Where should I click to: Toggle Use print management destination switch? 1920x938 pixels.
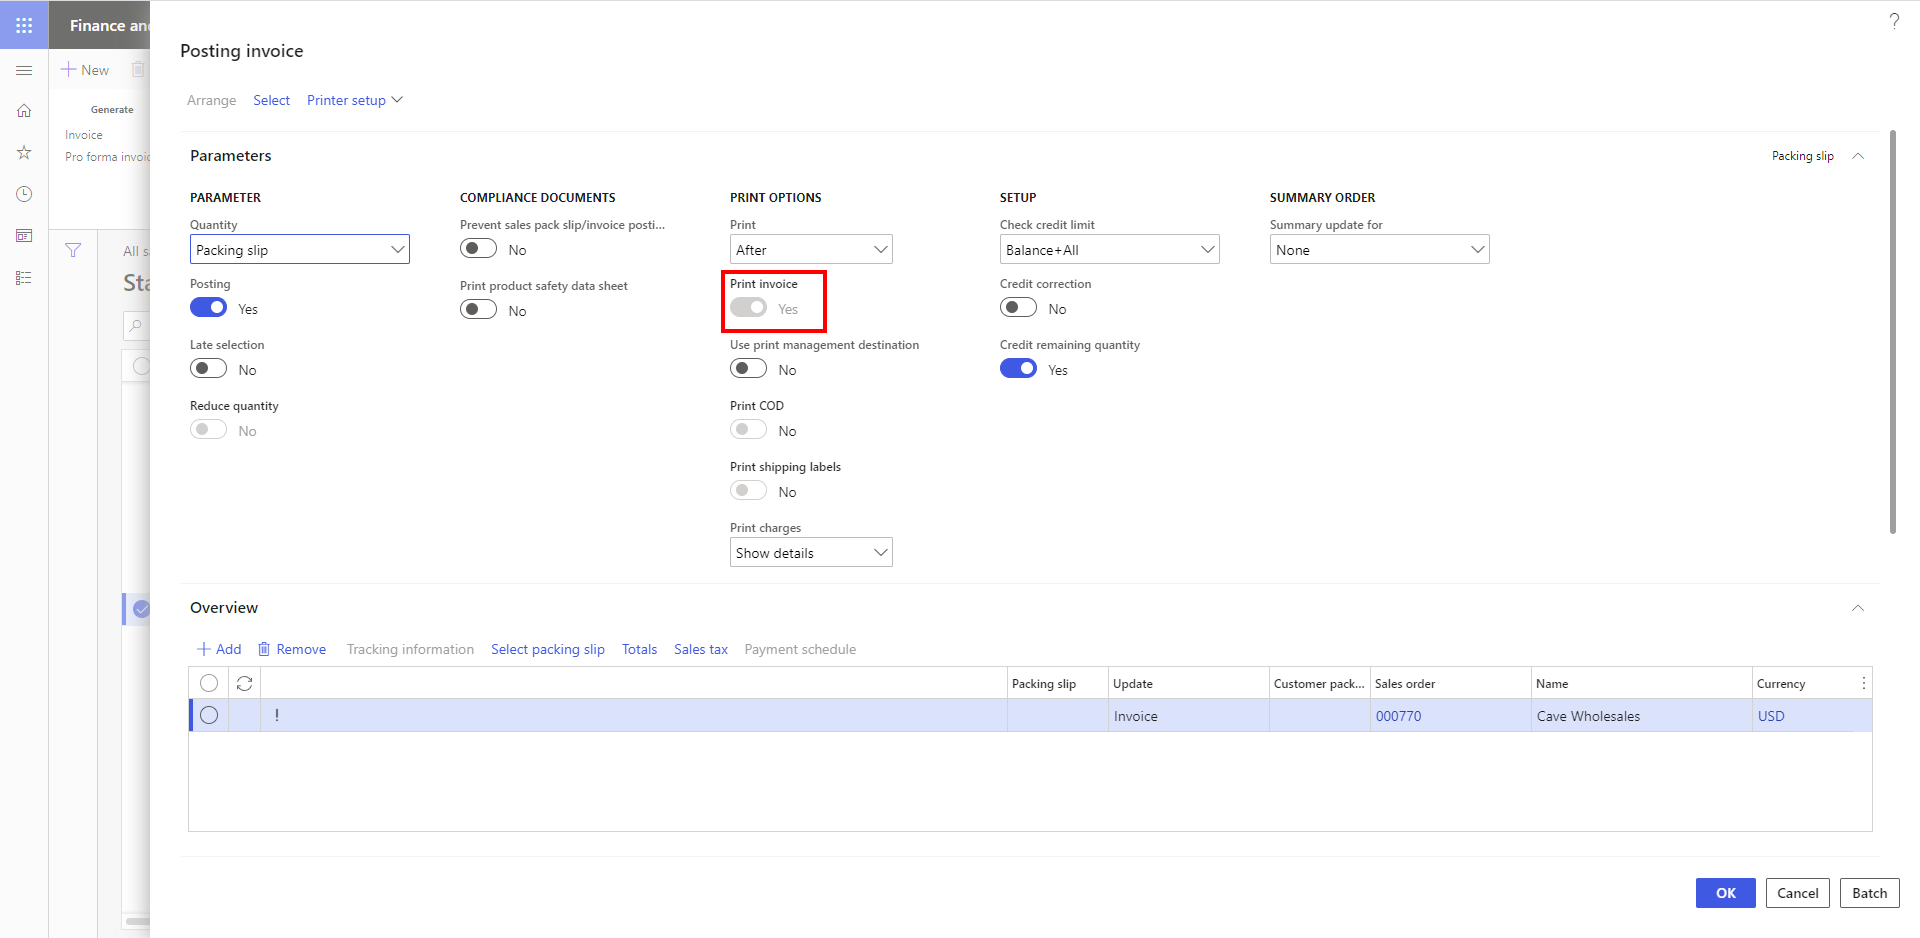pyautogui.click(x=748, y=369)
